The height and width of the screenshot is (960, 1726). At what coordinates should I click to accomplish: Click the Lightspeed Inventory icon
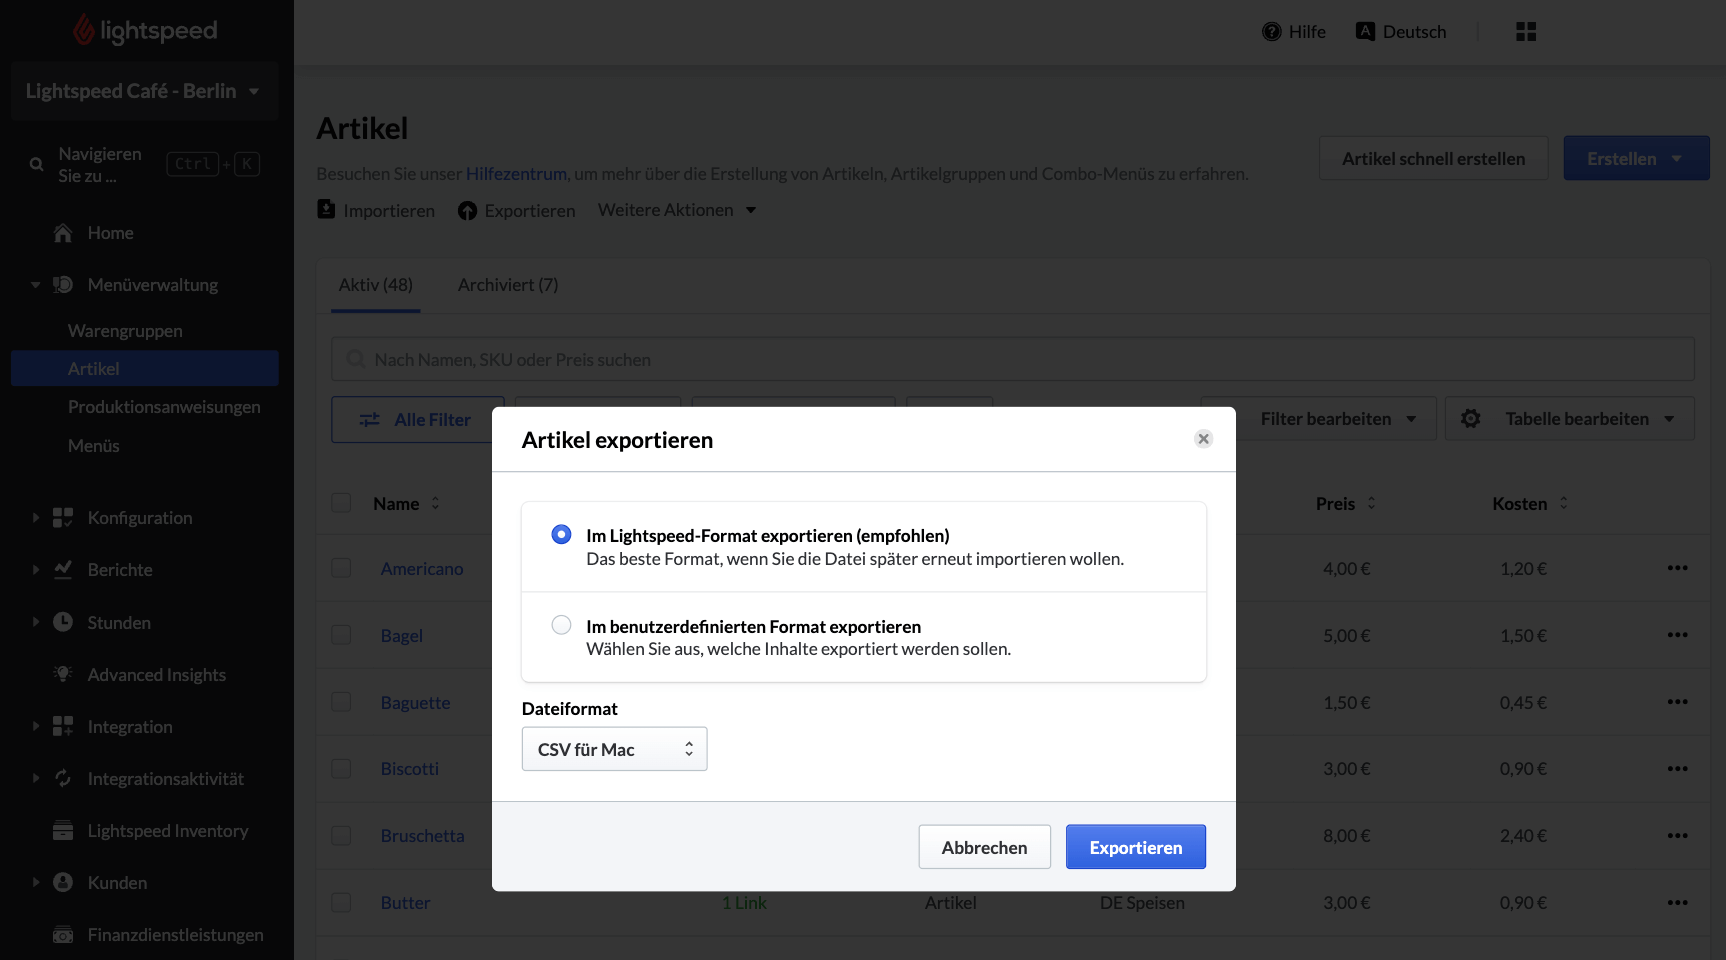63,831
